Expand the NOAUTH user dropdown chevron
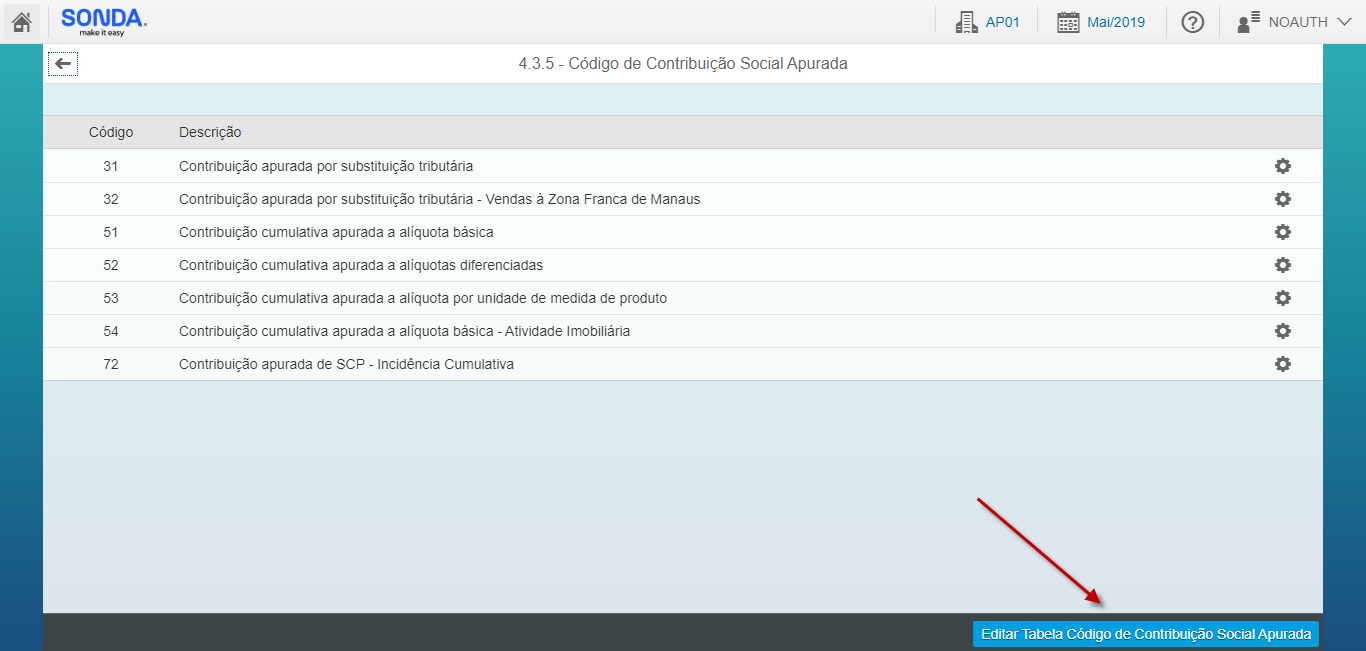The image size is (1366, 651). [x=1344, y=22]
